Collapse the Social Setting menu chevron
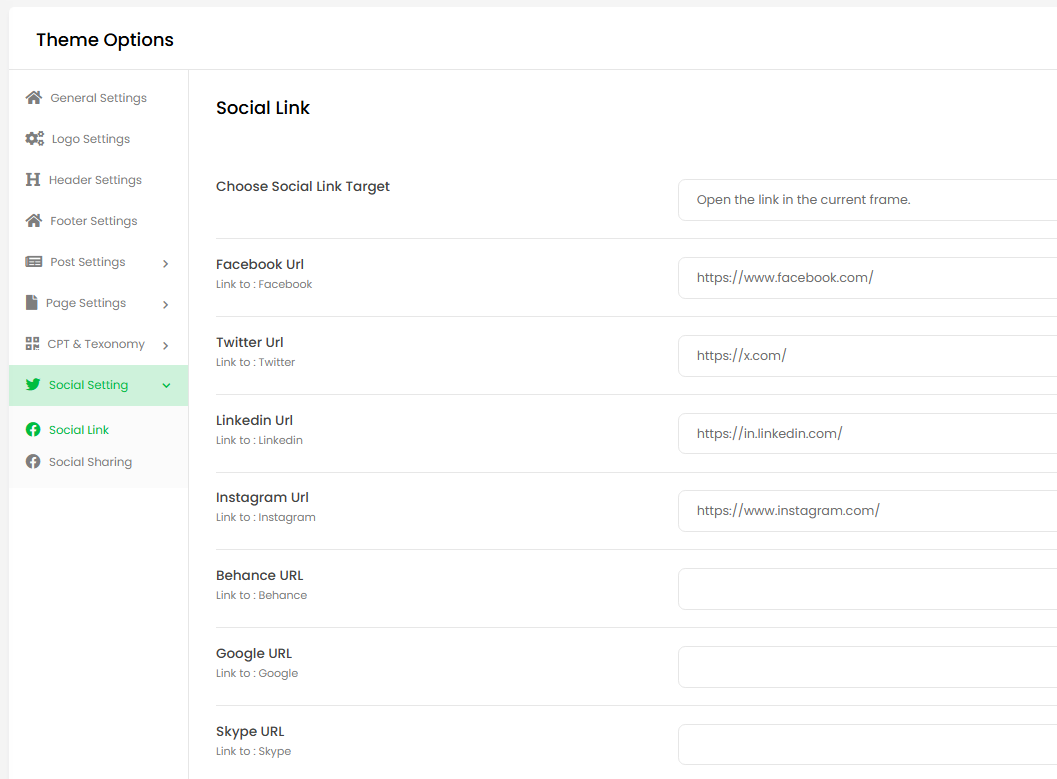 (166, 386)
